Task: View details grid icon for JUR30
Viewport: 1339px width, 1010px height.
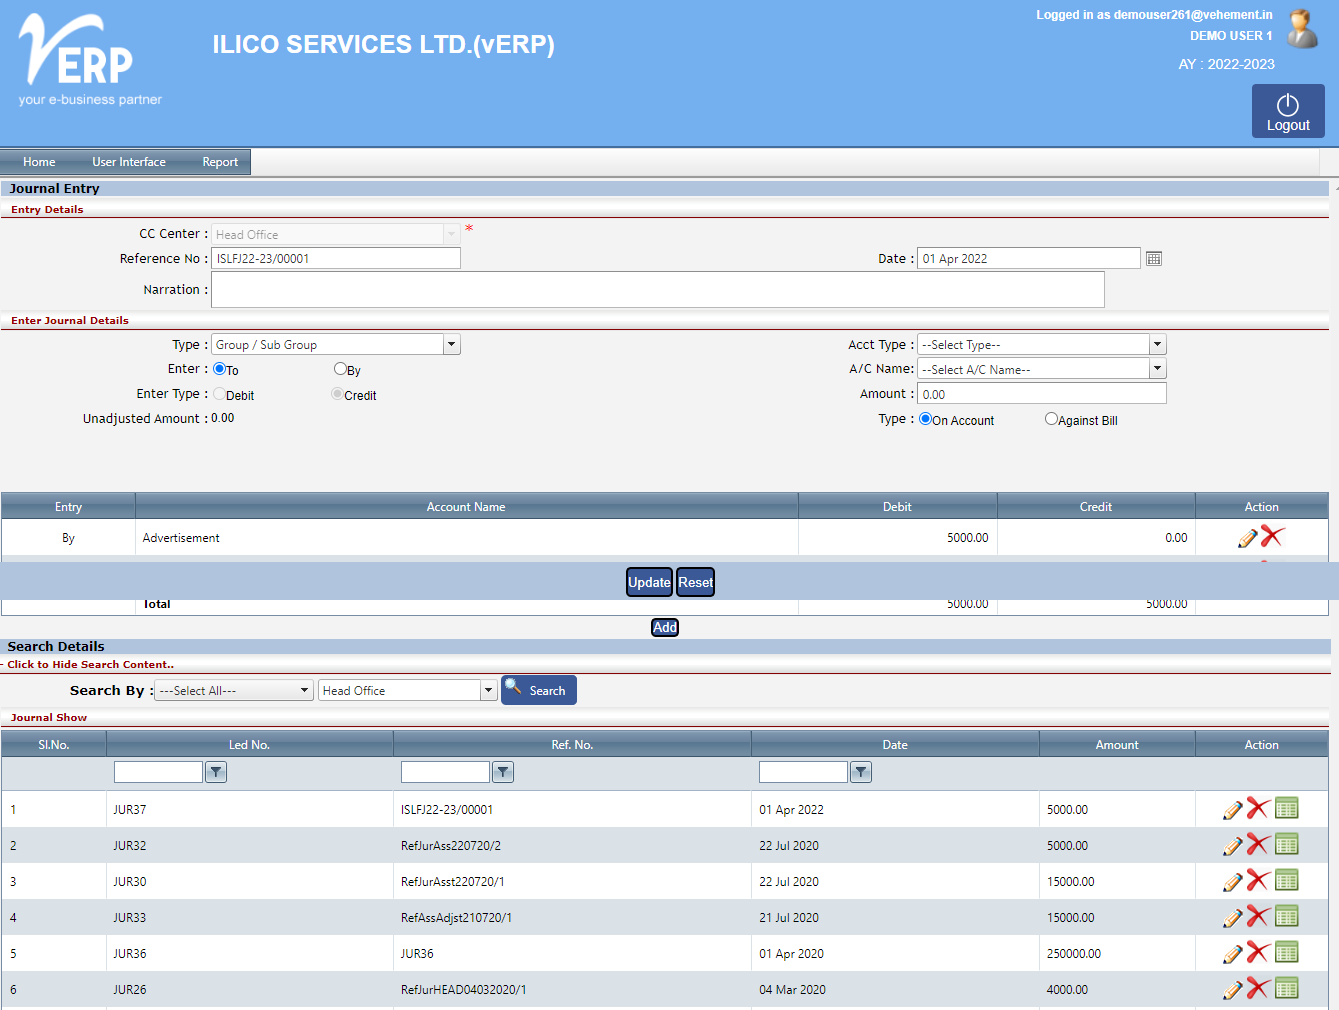Action: (1287, 880)
